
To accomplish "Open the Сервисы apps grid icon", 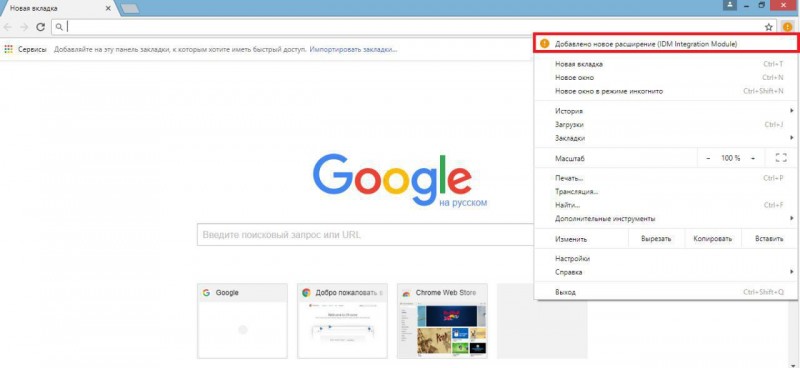I will (8, 50).
